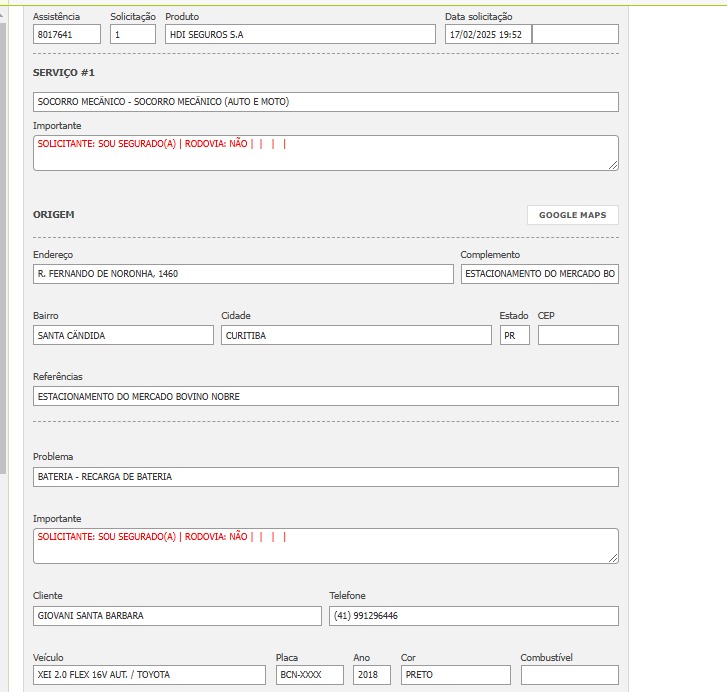Click the empty Combustível field
This screenshot has height=692, width=727.
coord(570,675)
